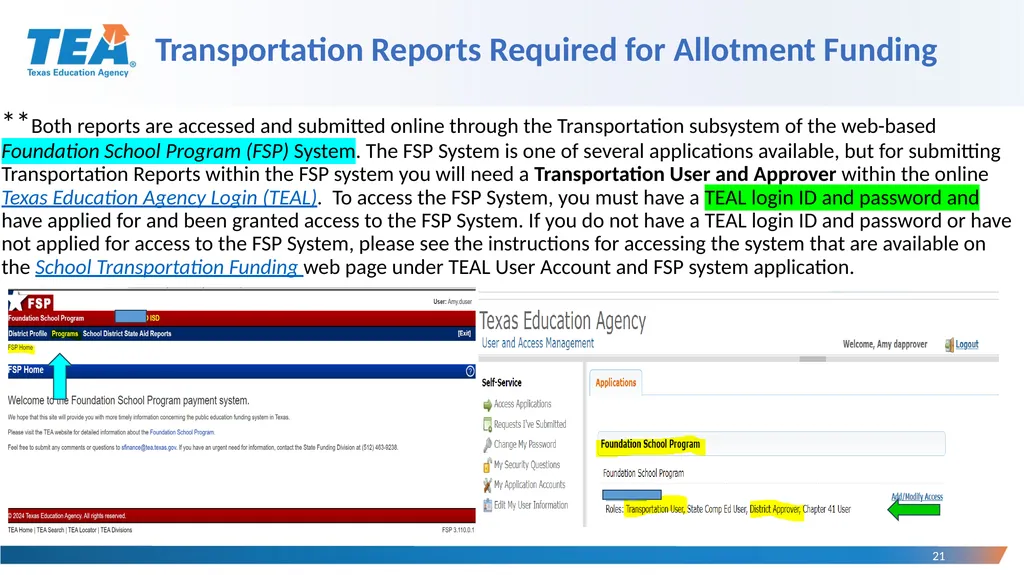This screenshot has height=575, width=1024.
Task: Open School District State Aid Reports menu
Action: tap(127, 333)
